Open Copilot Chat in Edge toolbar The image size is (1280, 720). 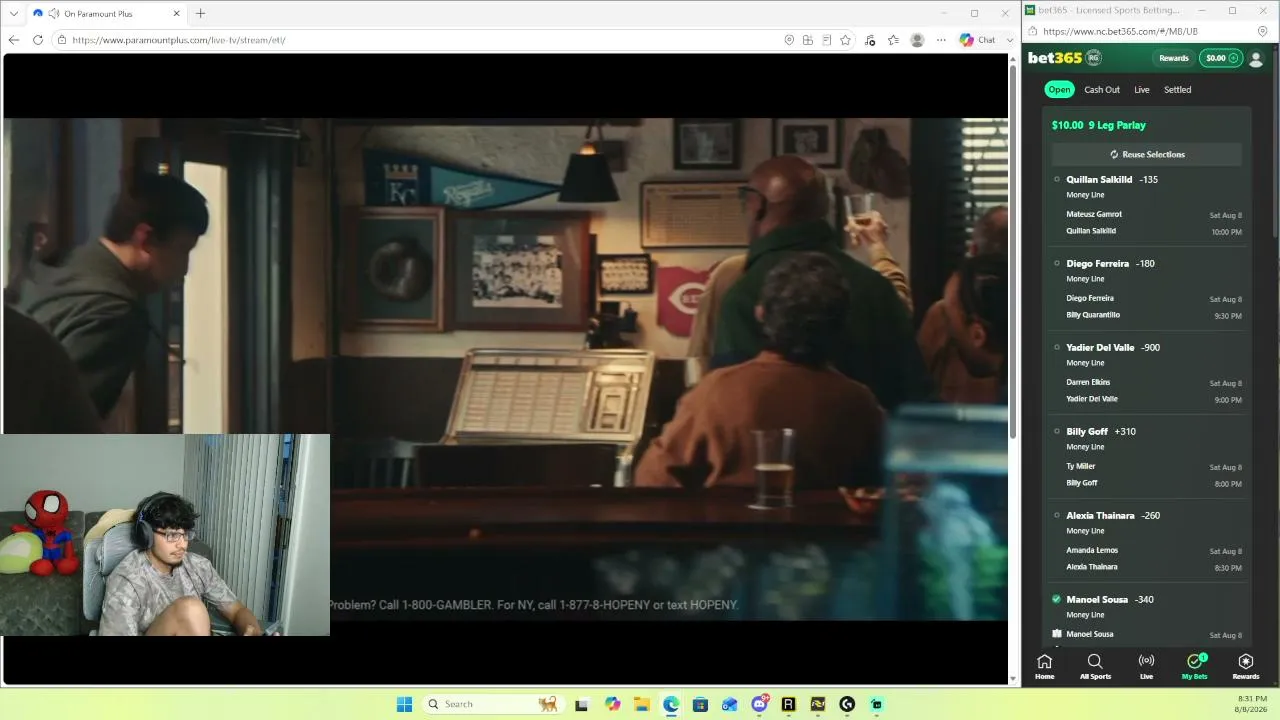click(978, 40)
